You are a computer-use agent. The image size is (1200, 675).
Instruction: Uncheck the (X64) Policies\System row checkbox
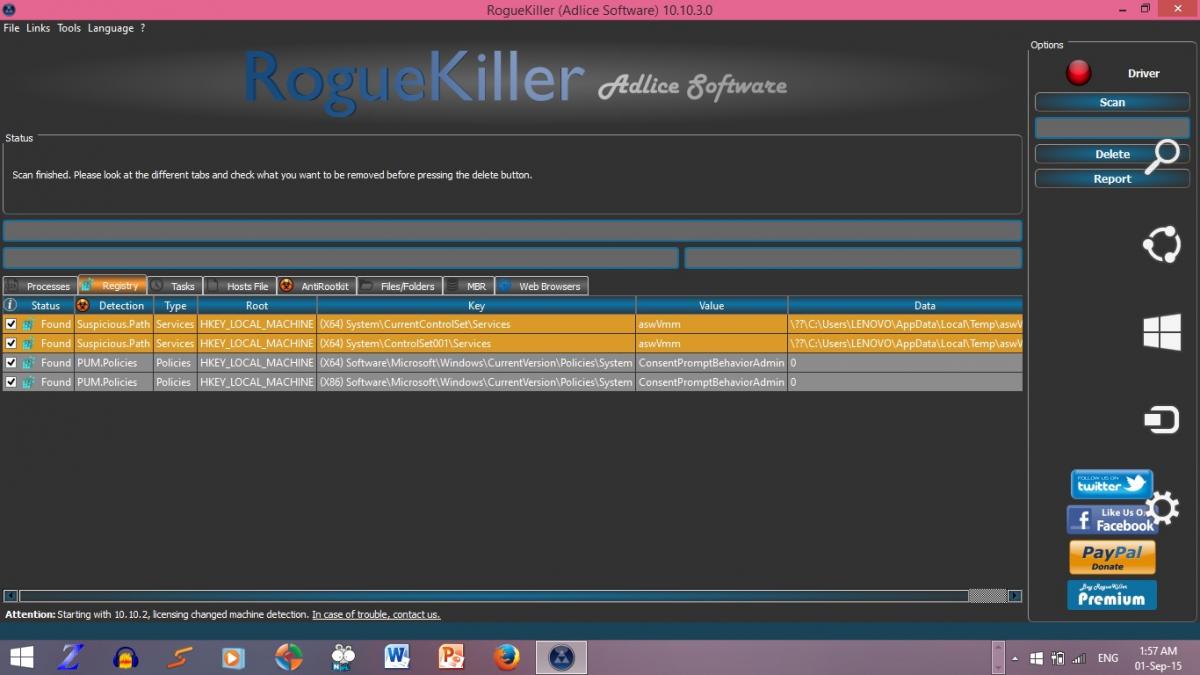11,362
